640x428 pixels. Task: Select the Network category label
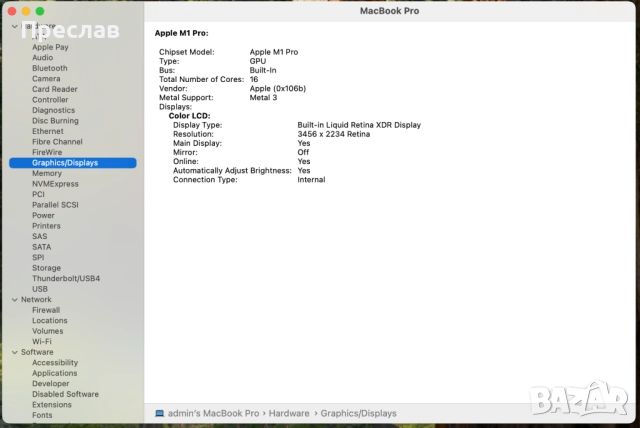[x=36, y=299]
